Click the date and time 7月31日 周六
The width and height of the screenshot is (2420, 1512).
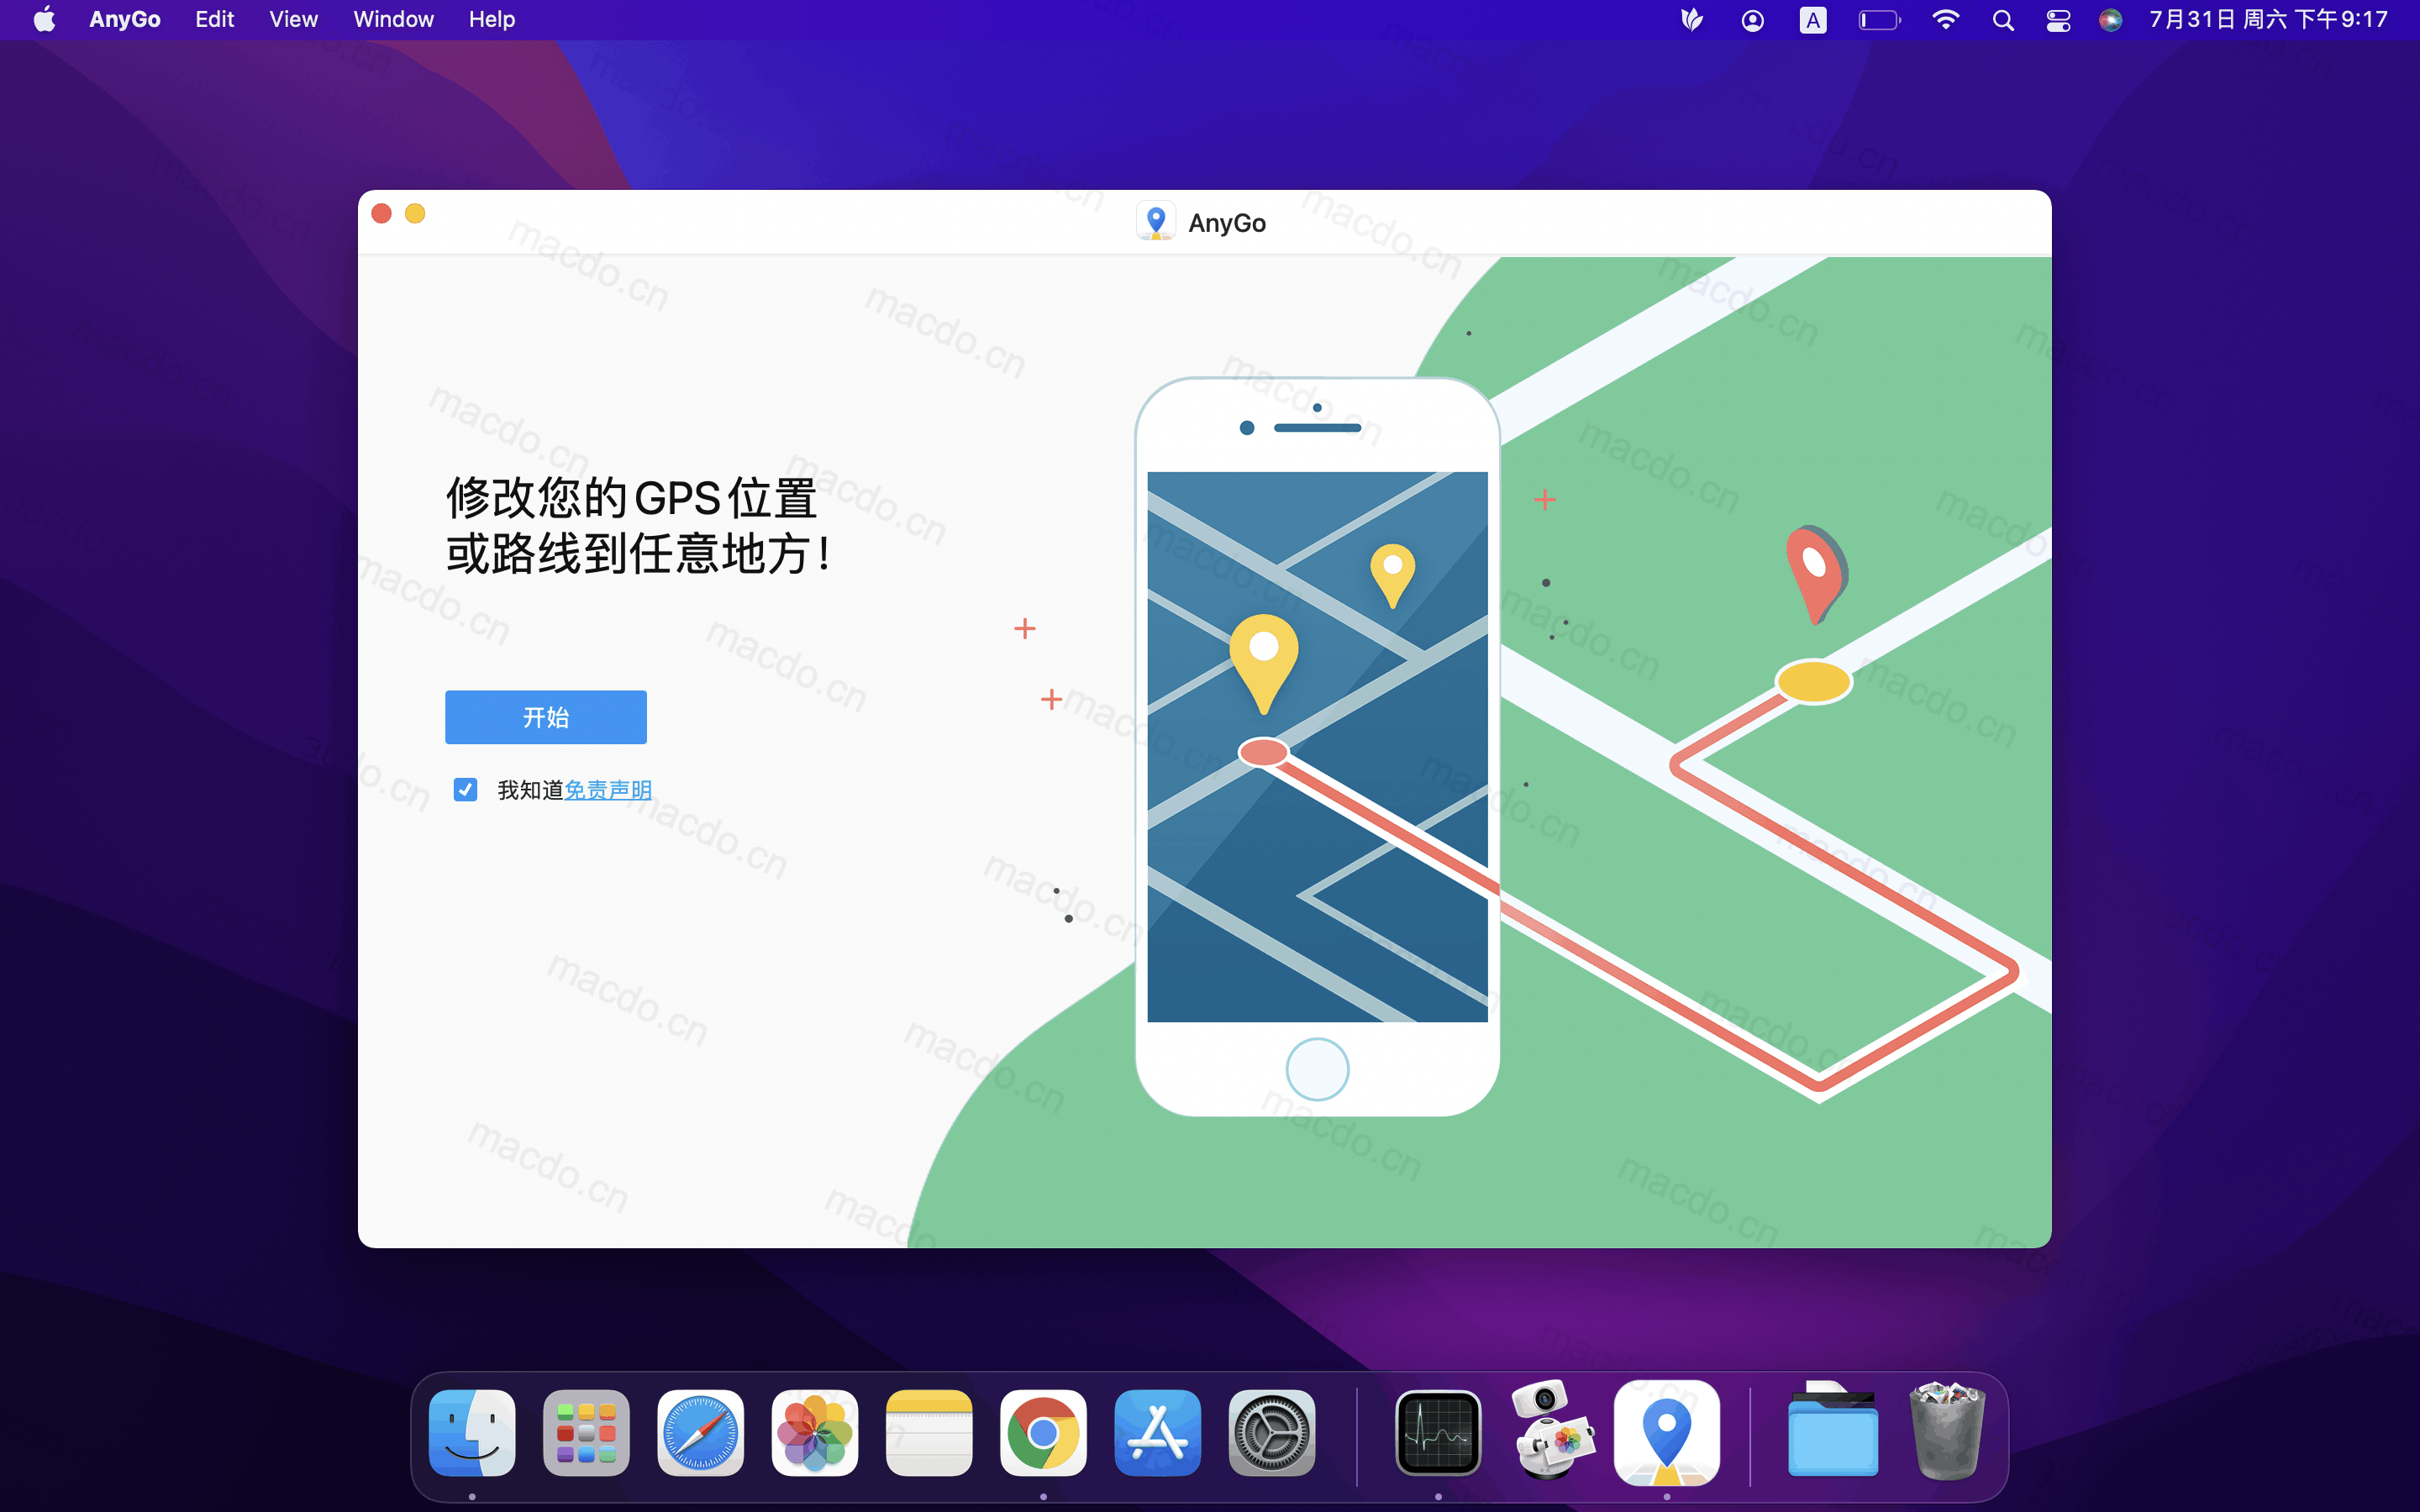pyautogui.click(x=2269, y=19)
